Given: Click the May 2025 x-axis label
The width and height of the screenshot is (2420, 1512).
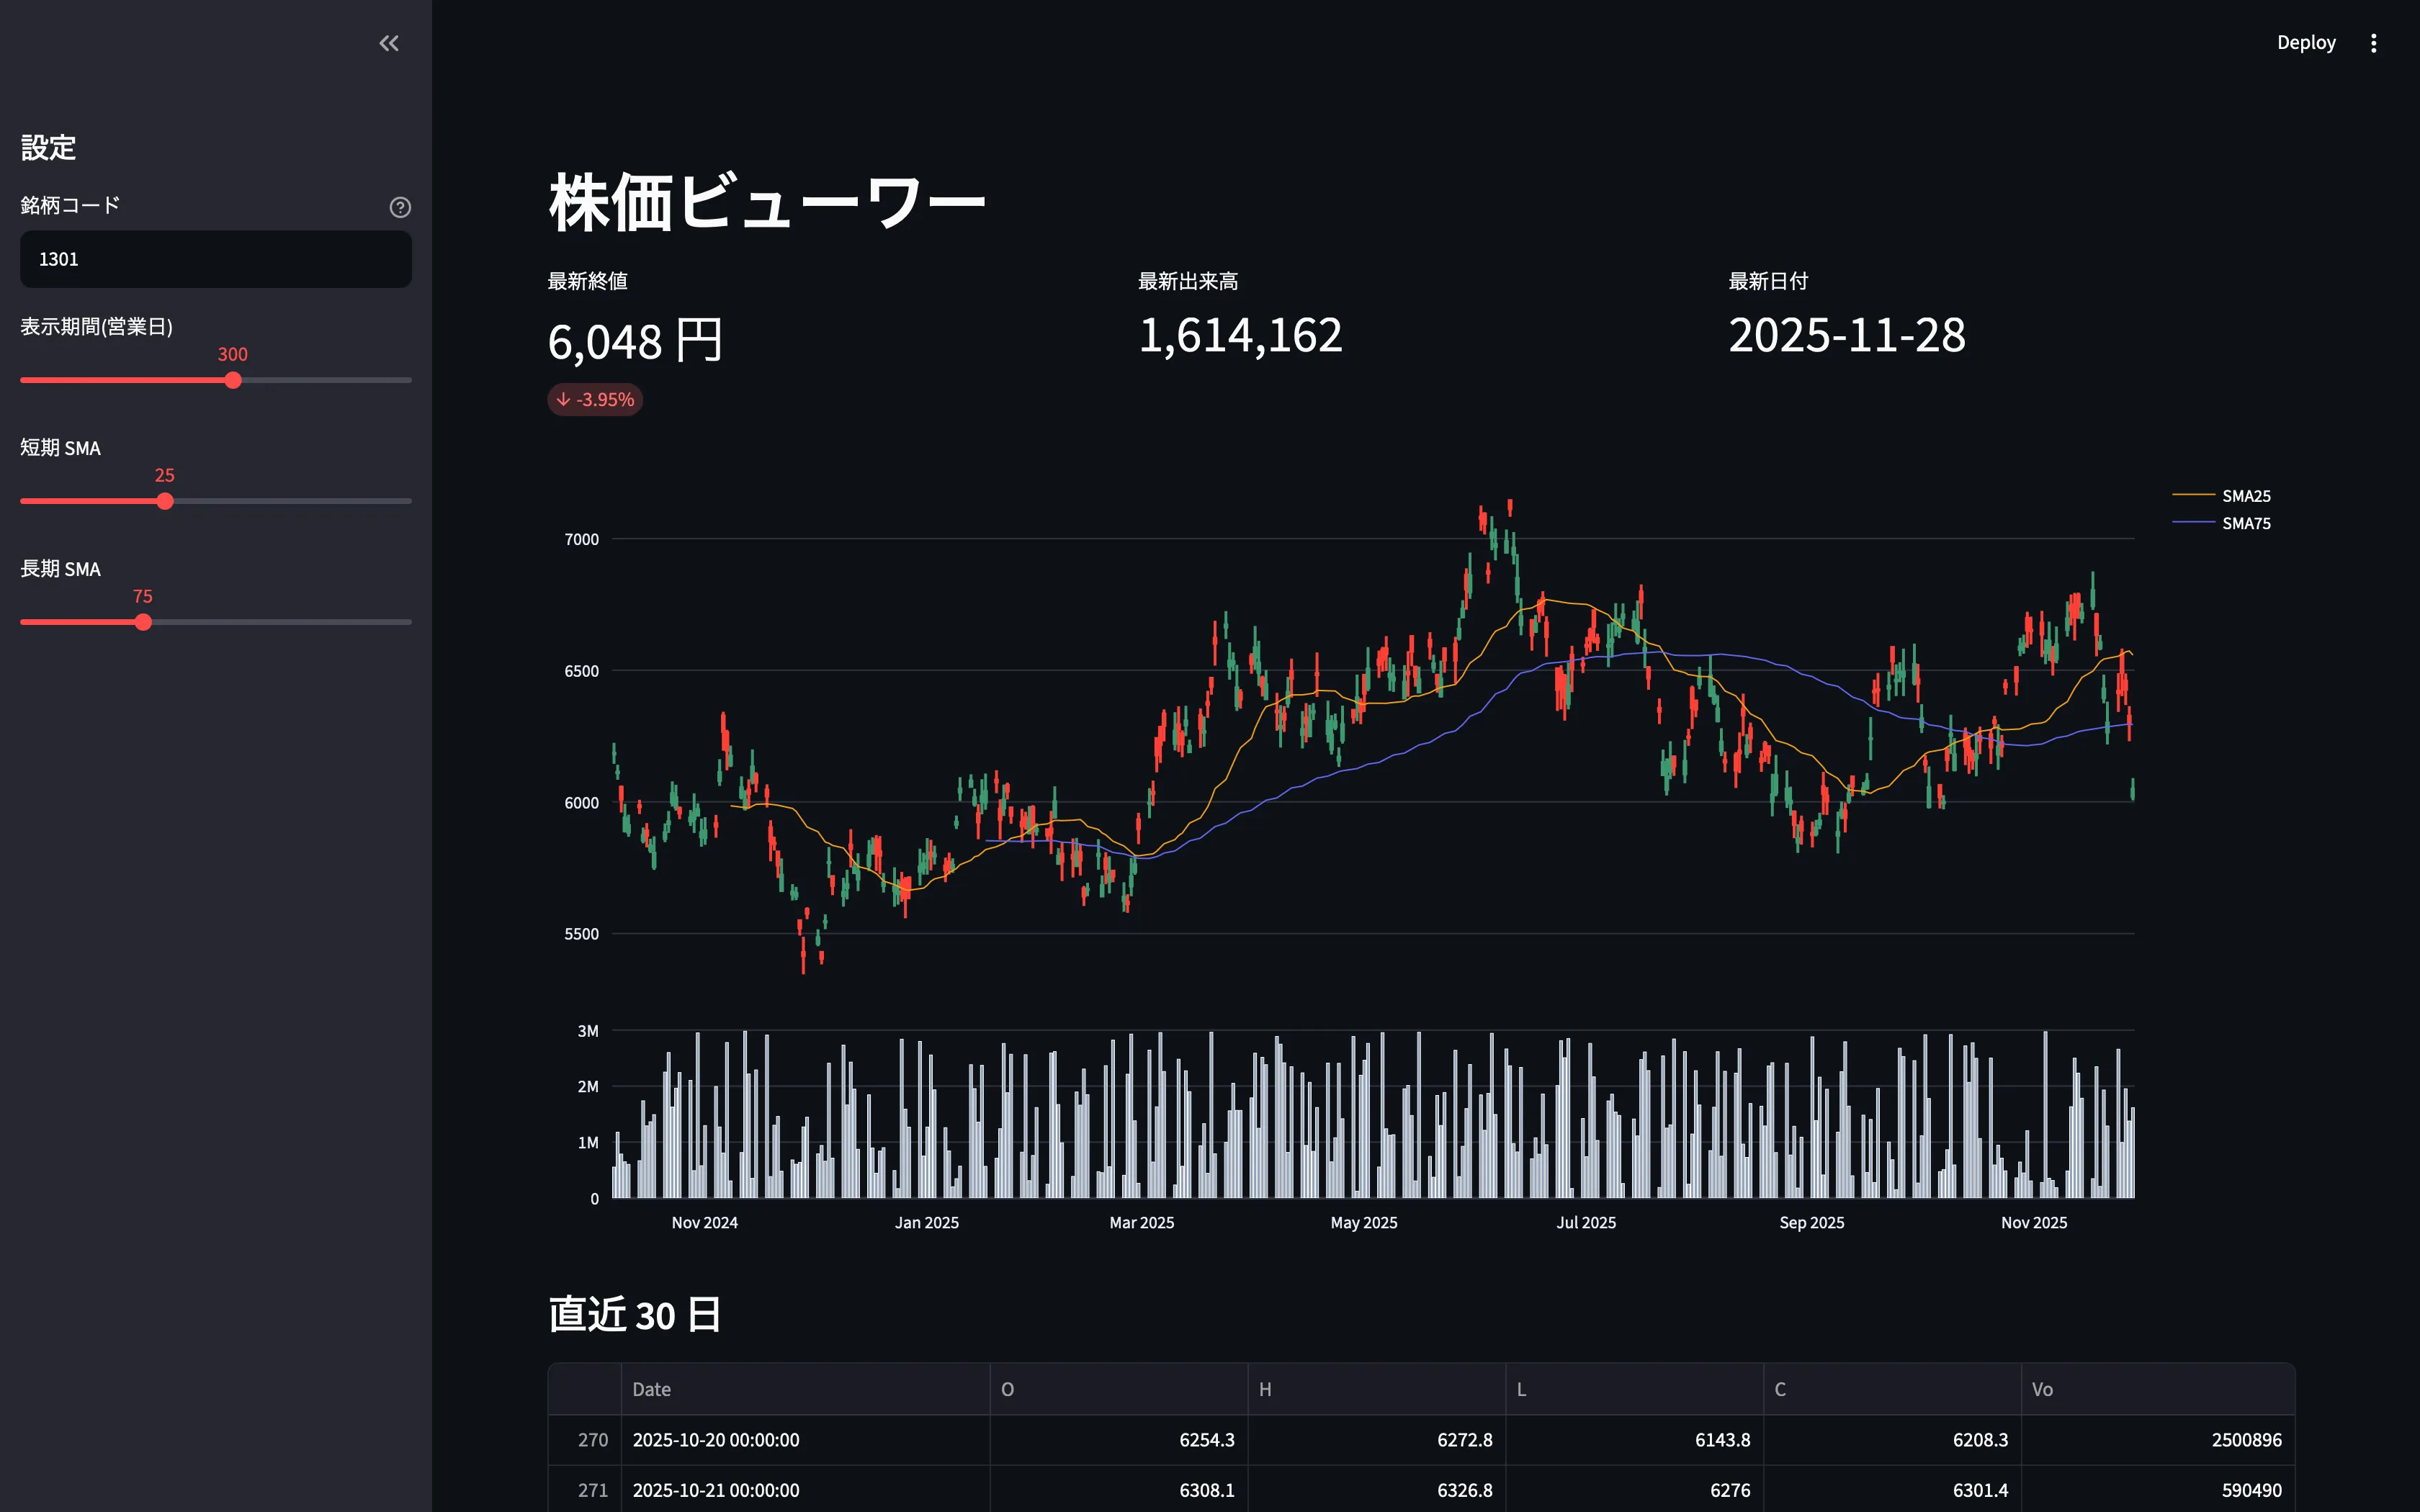Looking at the screenshot, I should pyautogui.click(x=1364, y=1222).
